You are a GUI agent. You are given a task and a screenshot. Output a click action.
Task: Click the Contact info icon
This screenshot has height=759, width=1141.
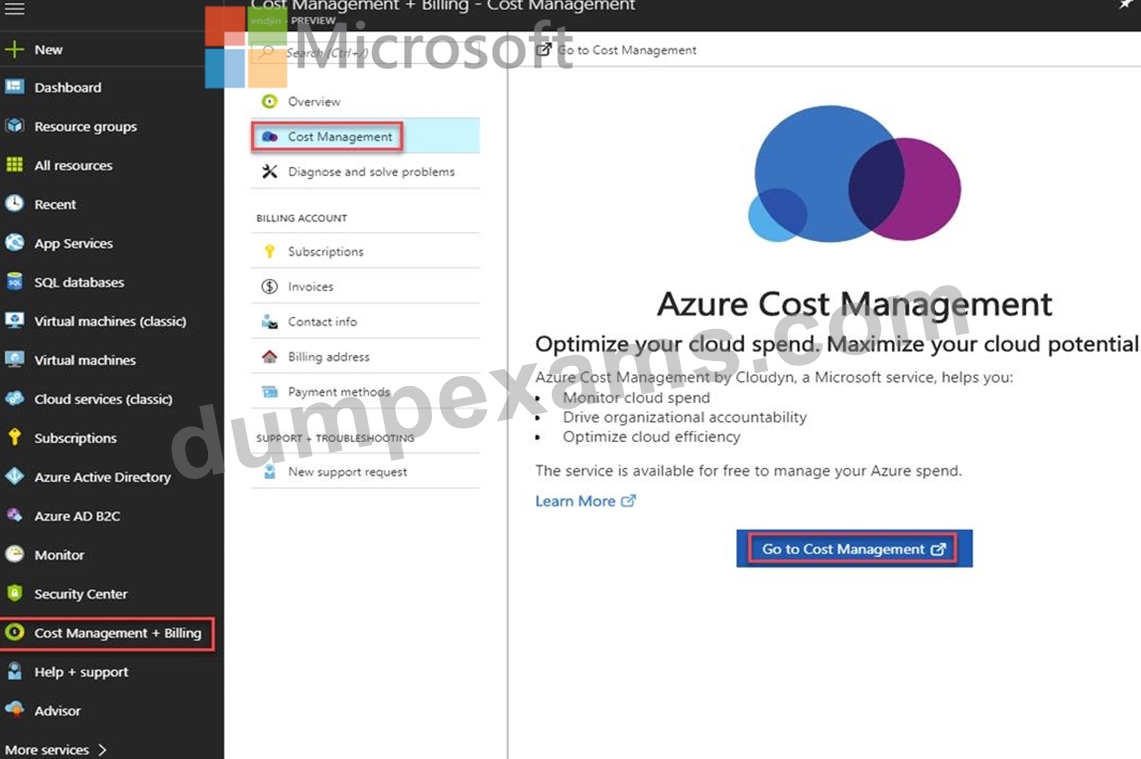tap(269, 322)
